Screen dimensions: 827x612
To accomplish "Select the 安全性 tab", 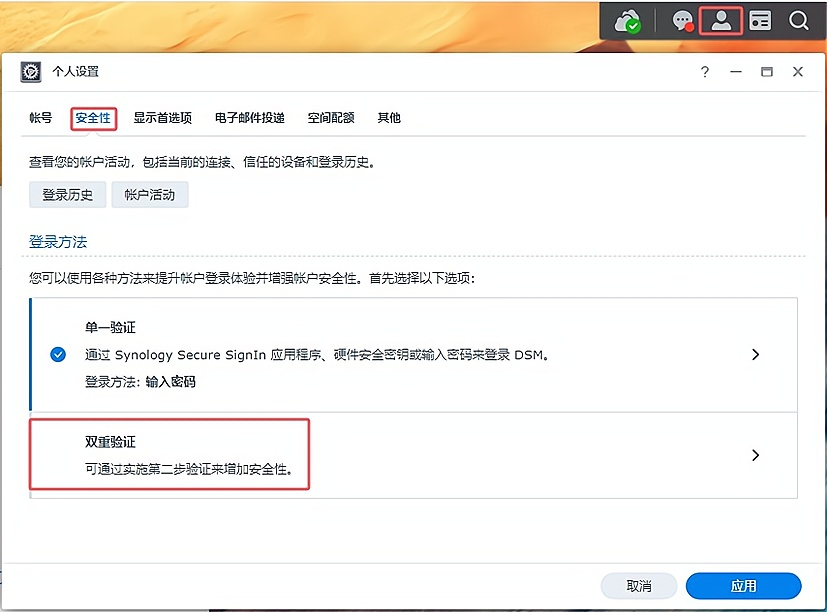I will pyautogui.click(x=93, y=118).
